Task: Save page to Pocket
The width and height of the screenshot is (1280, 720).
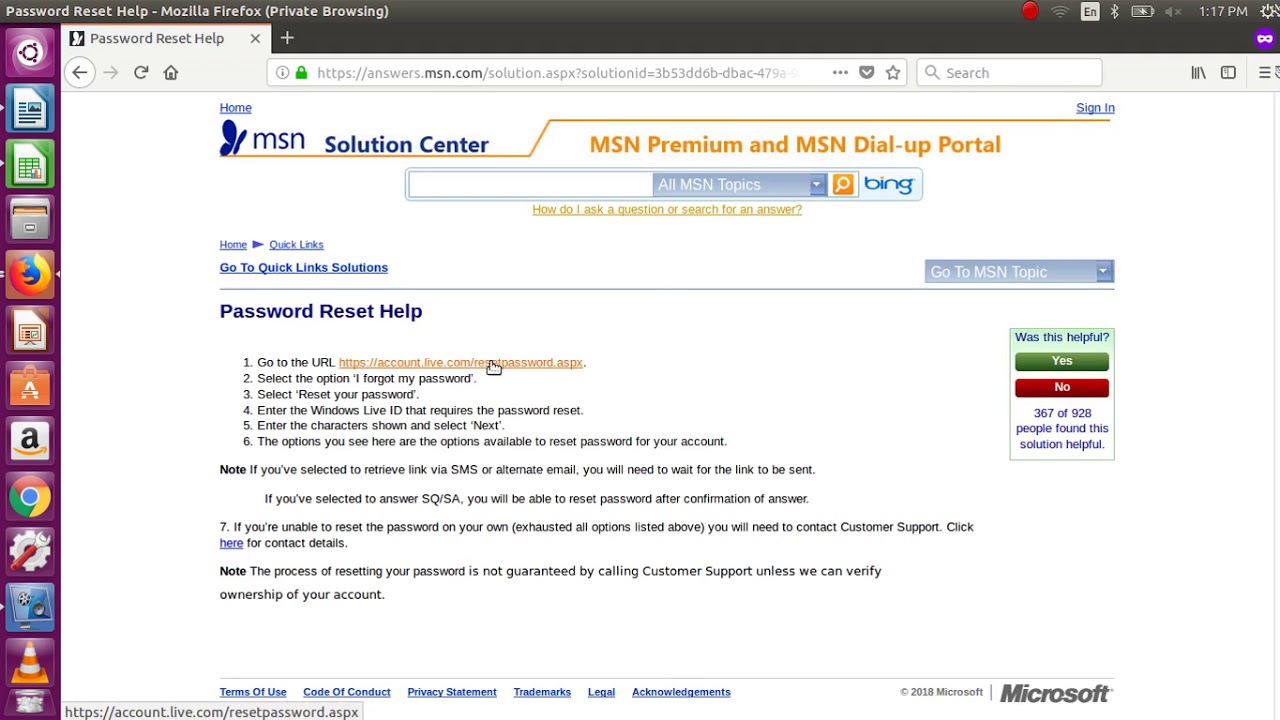Action: (x=867, y=72)
